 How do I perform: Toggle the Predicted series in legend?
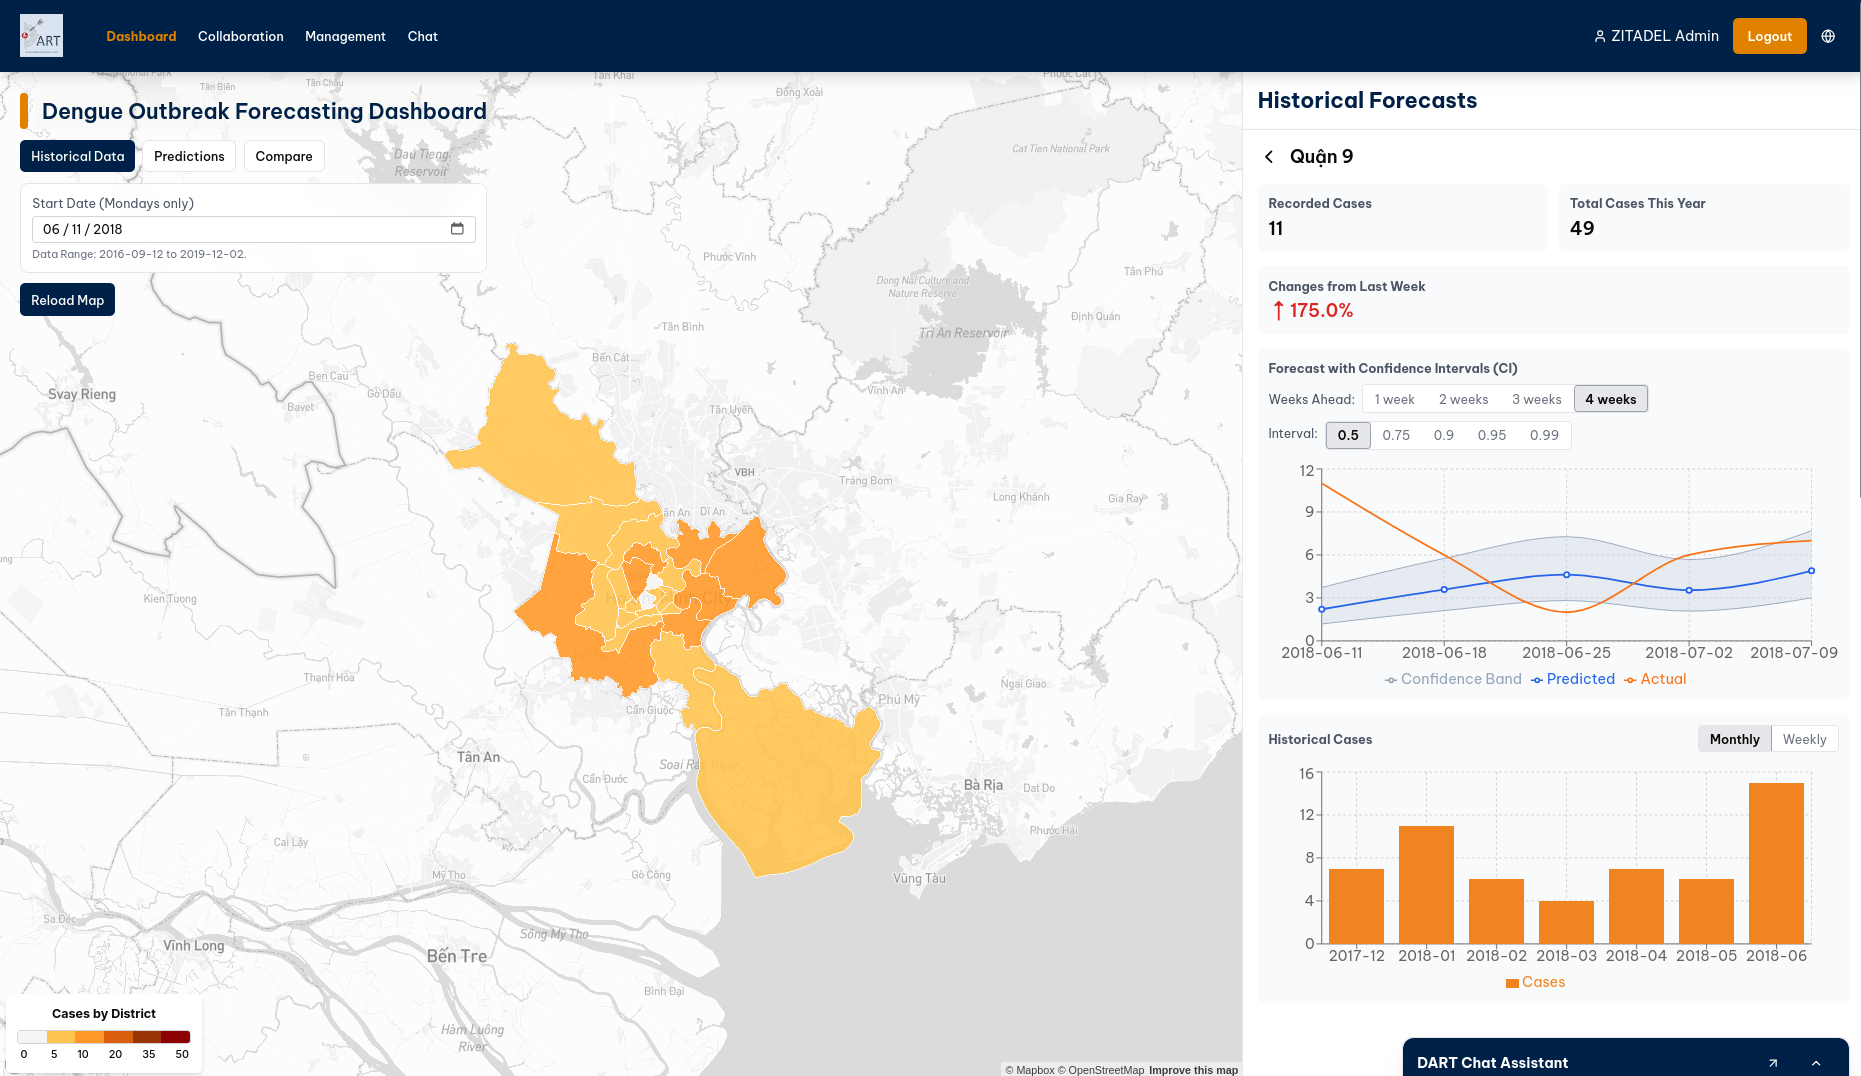pos(1572,679)
